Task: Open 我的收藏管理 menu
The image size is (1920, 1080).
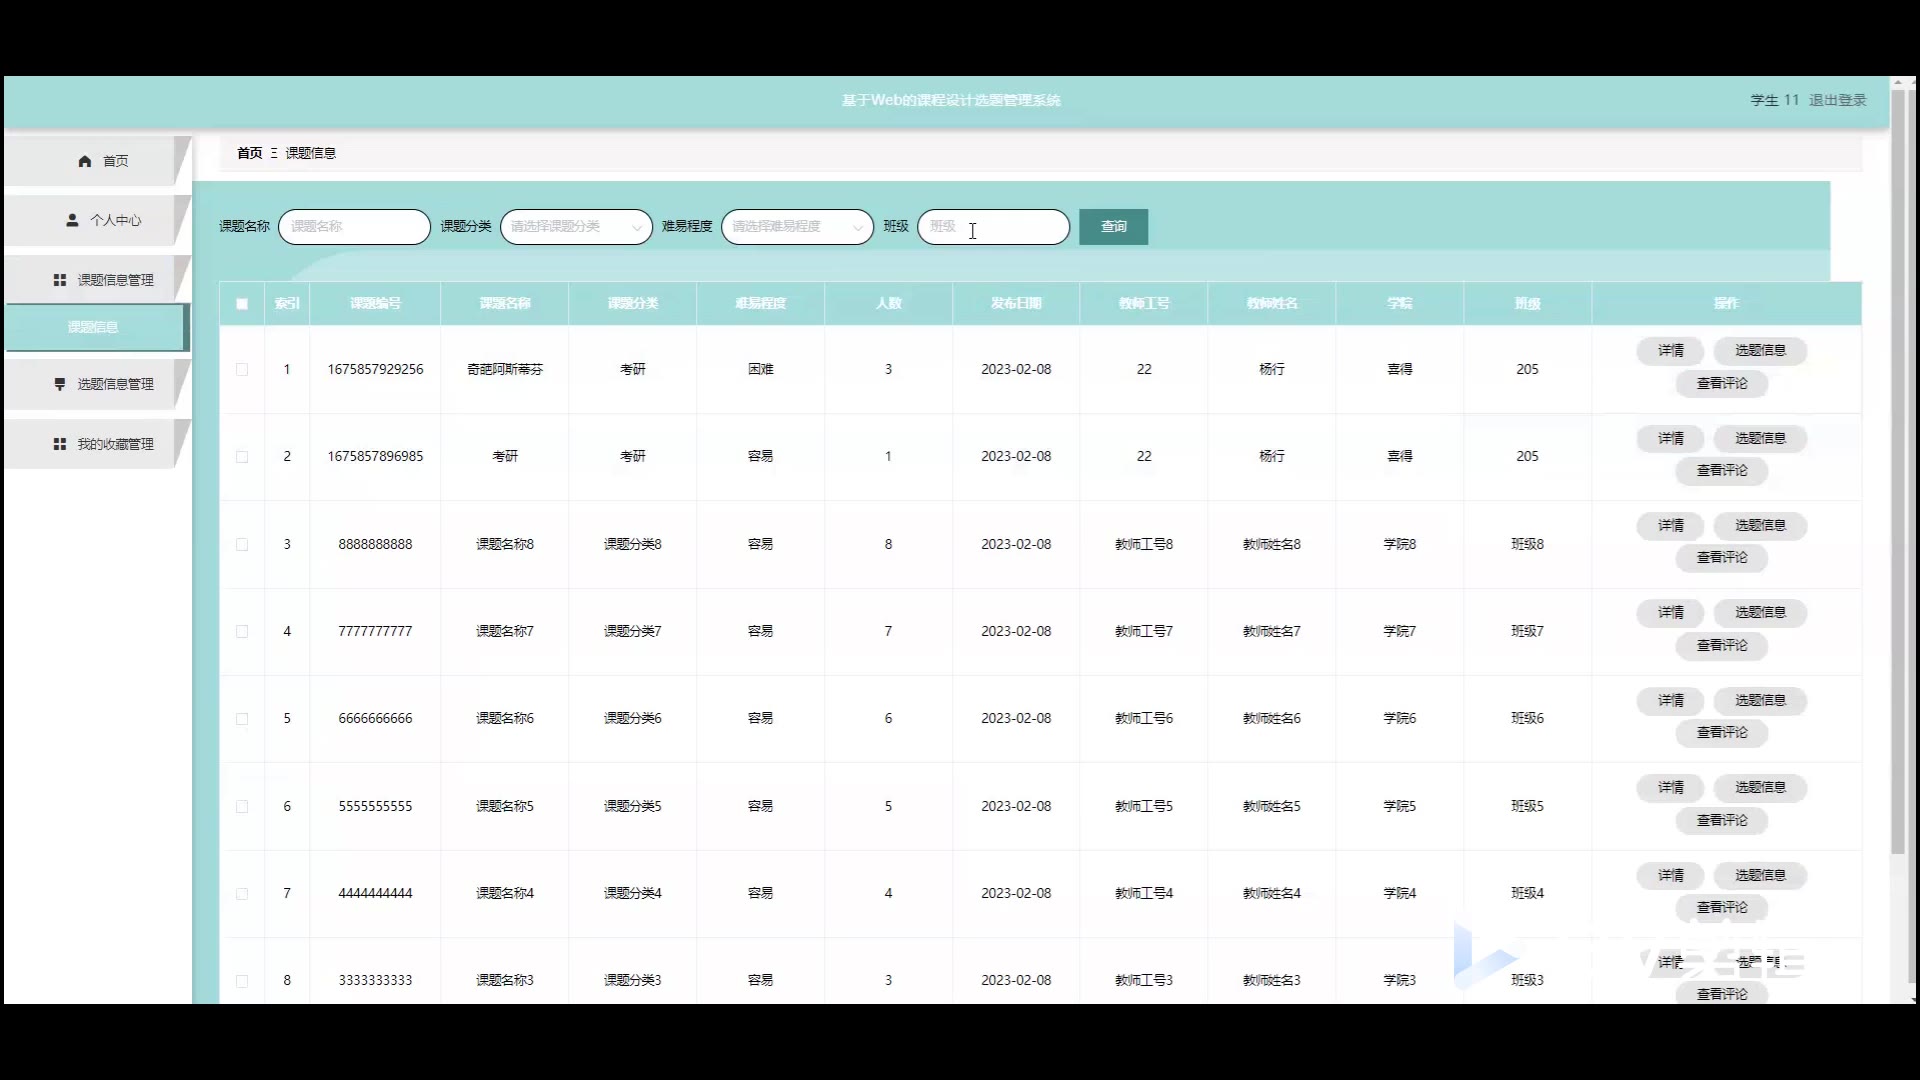Action: pyautogui.click(x=115, y=444)
